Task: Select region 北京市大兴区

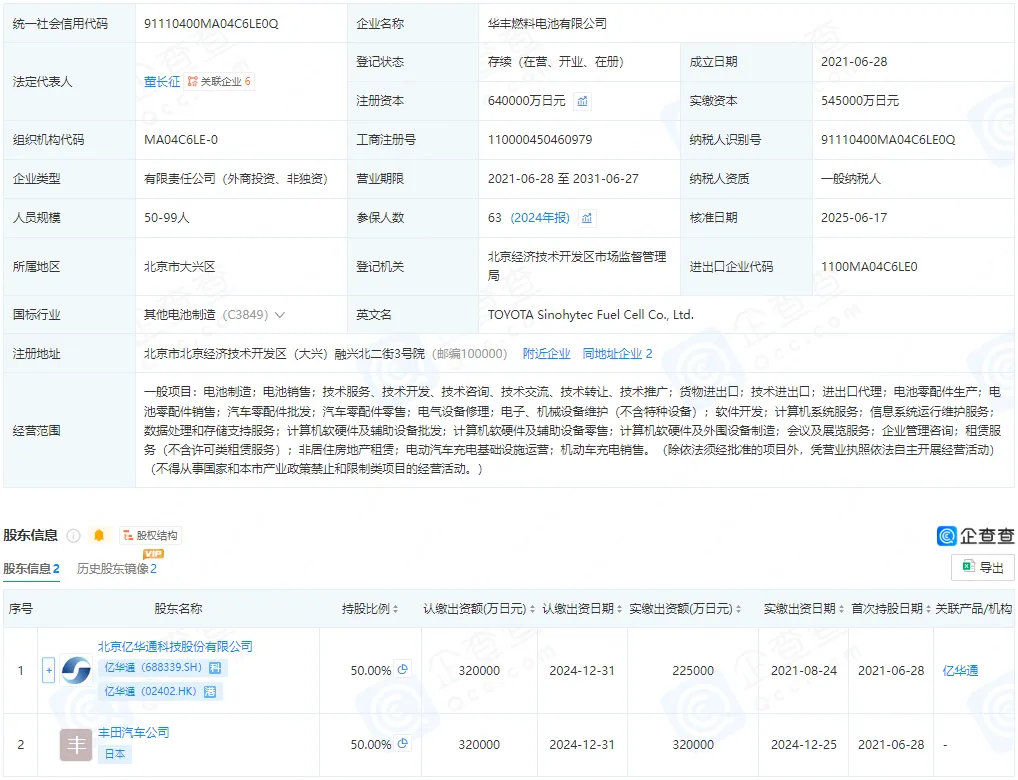Action: tap(180, 267)
